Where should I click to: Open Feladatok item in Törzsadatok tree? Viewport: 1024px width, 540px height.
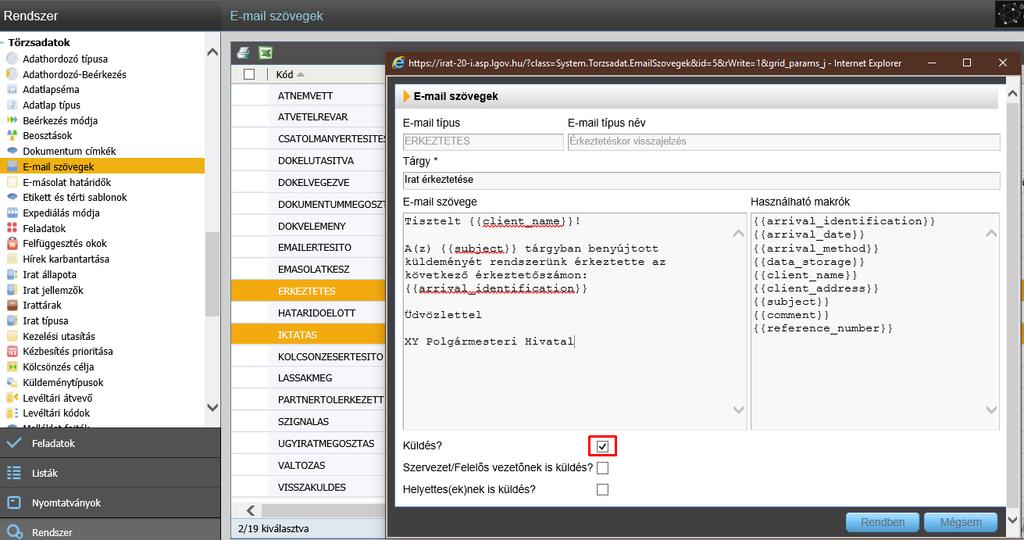click(44, 229)
